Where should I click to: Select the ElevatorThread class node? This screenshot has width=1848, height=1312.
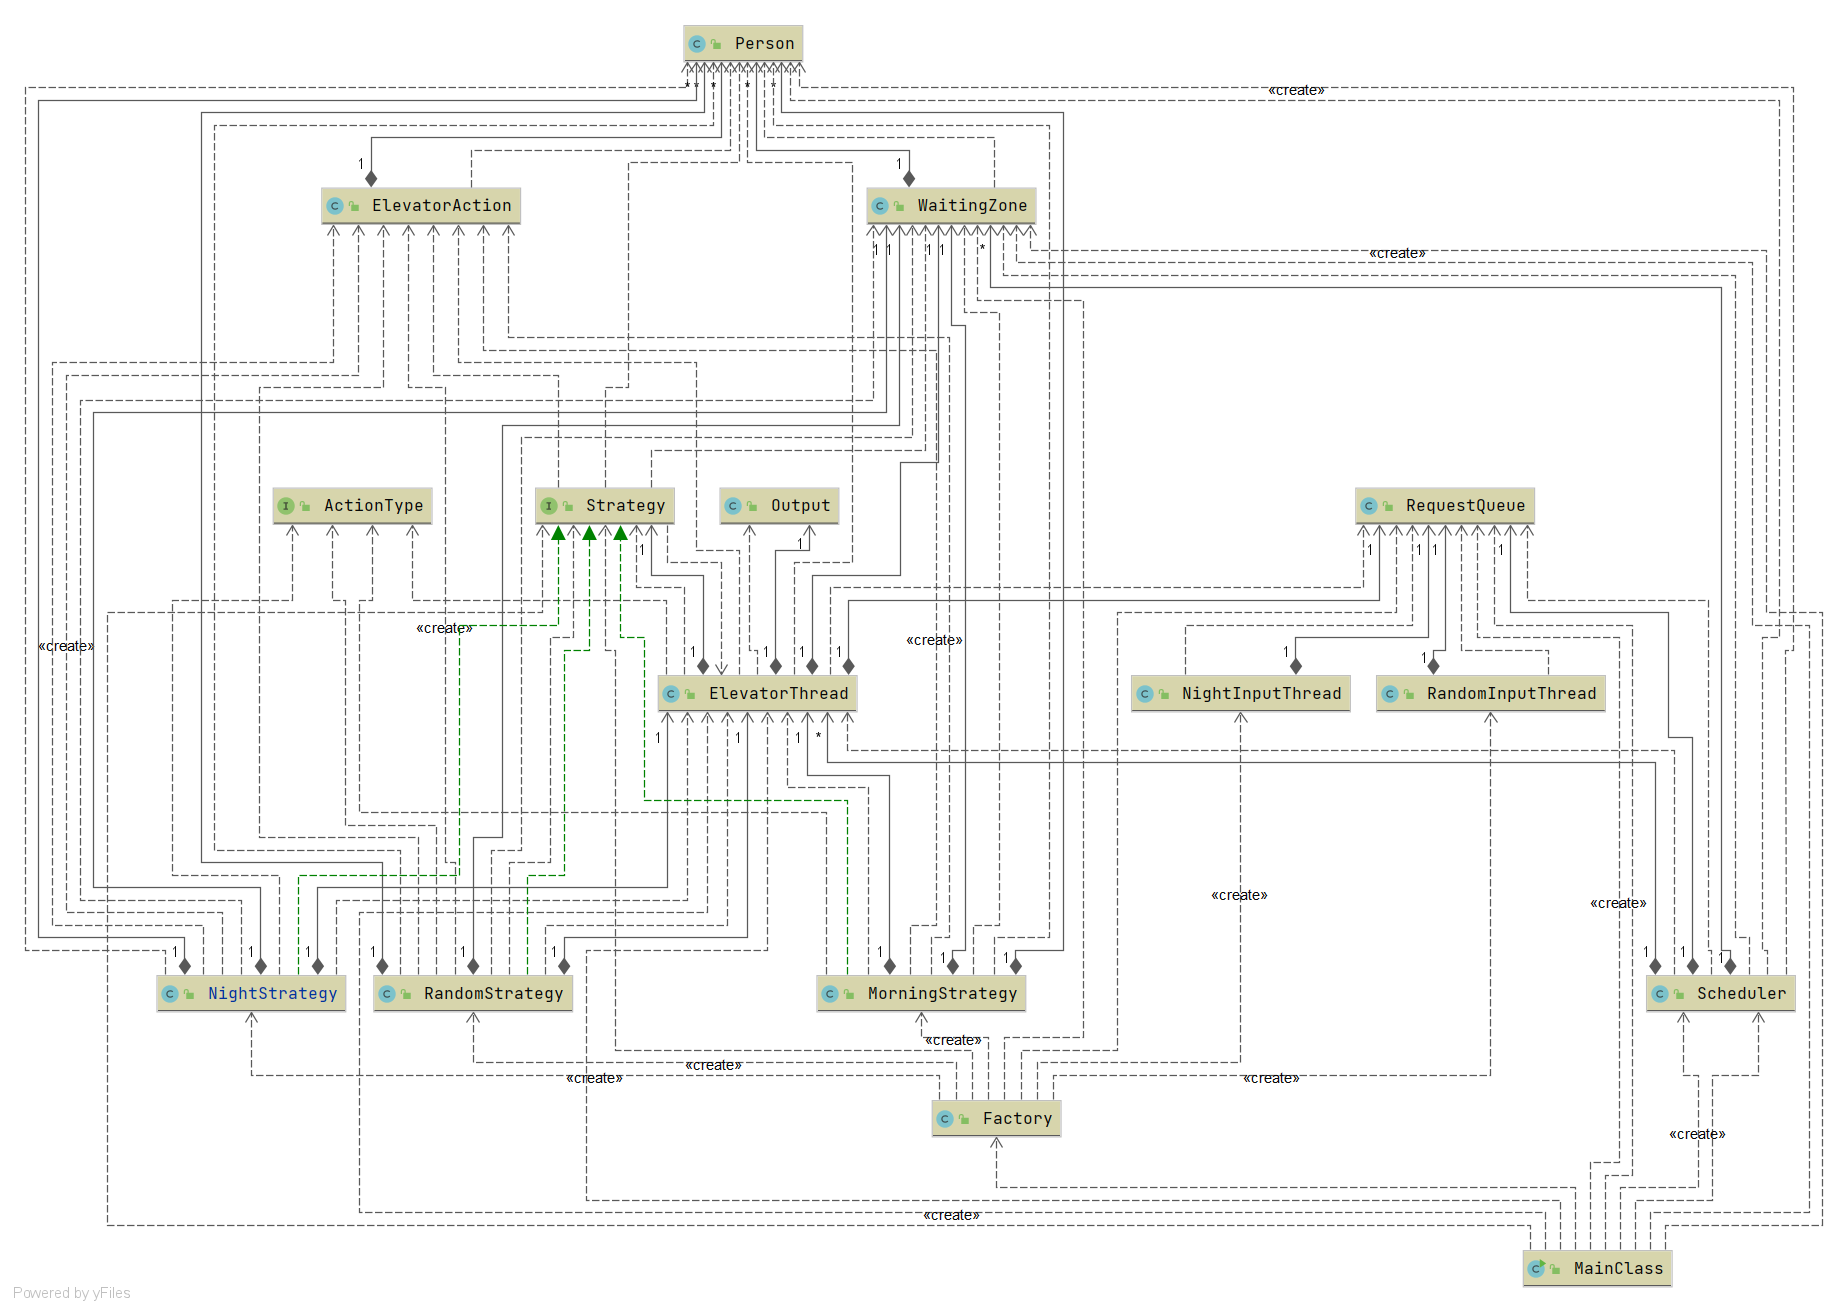coord(758,693)
